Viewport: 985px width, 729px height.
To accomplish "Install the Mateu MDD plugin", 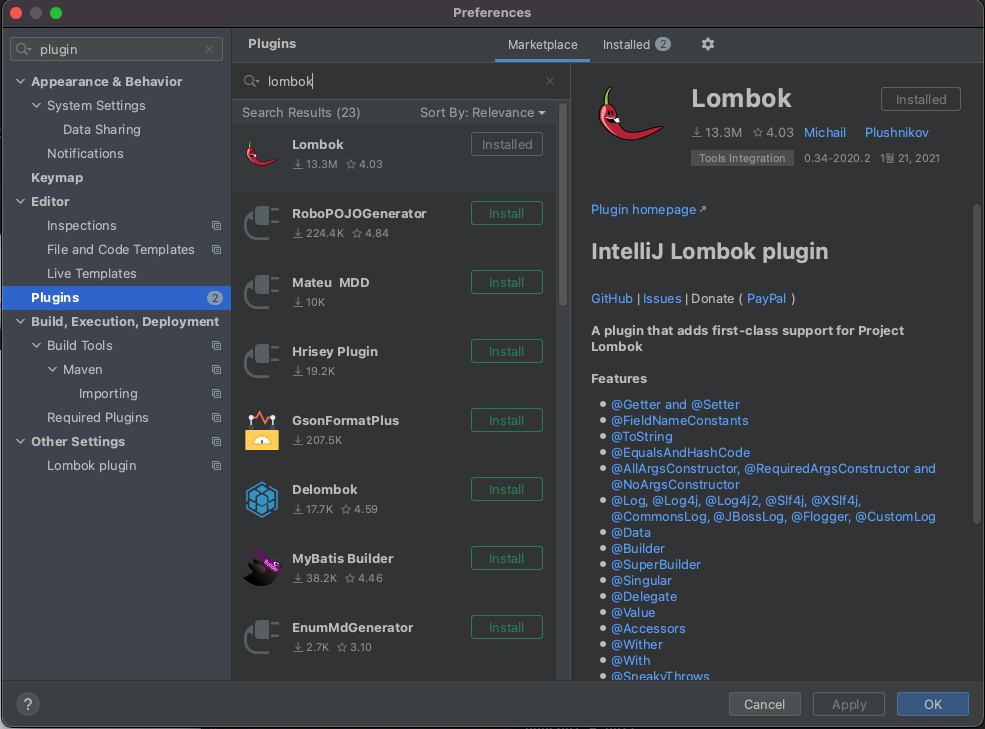I will (506, 282).
